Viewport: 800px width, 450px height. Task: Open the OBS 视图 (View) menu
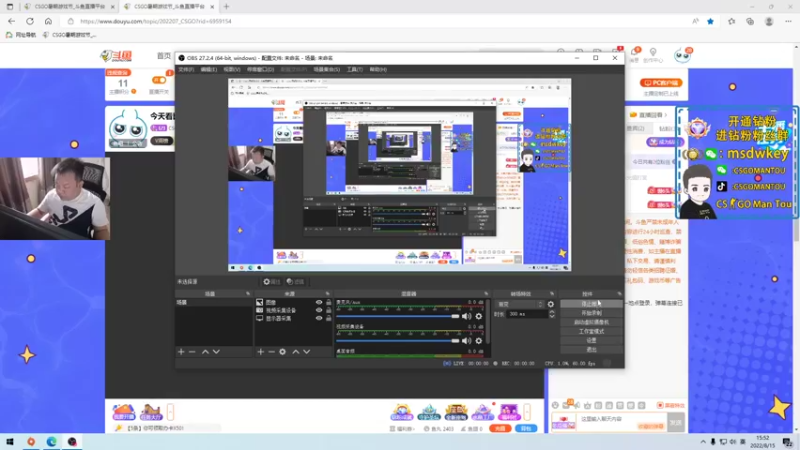(231, 69)
